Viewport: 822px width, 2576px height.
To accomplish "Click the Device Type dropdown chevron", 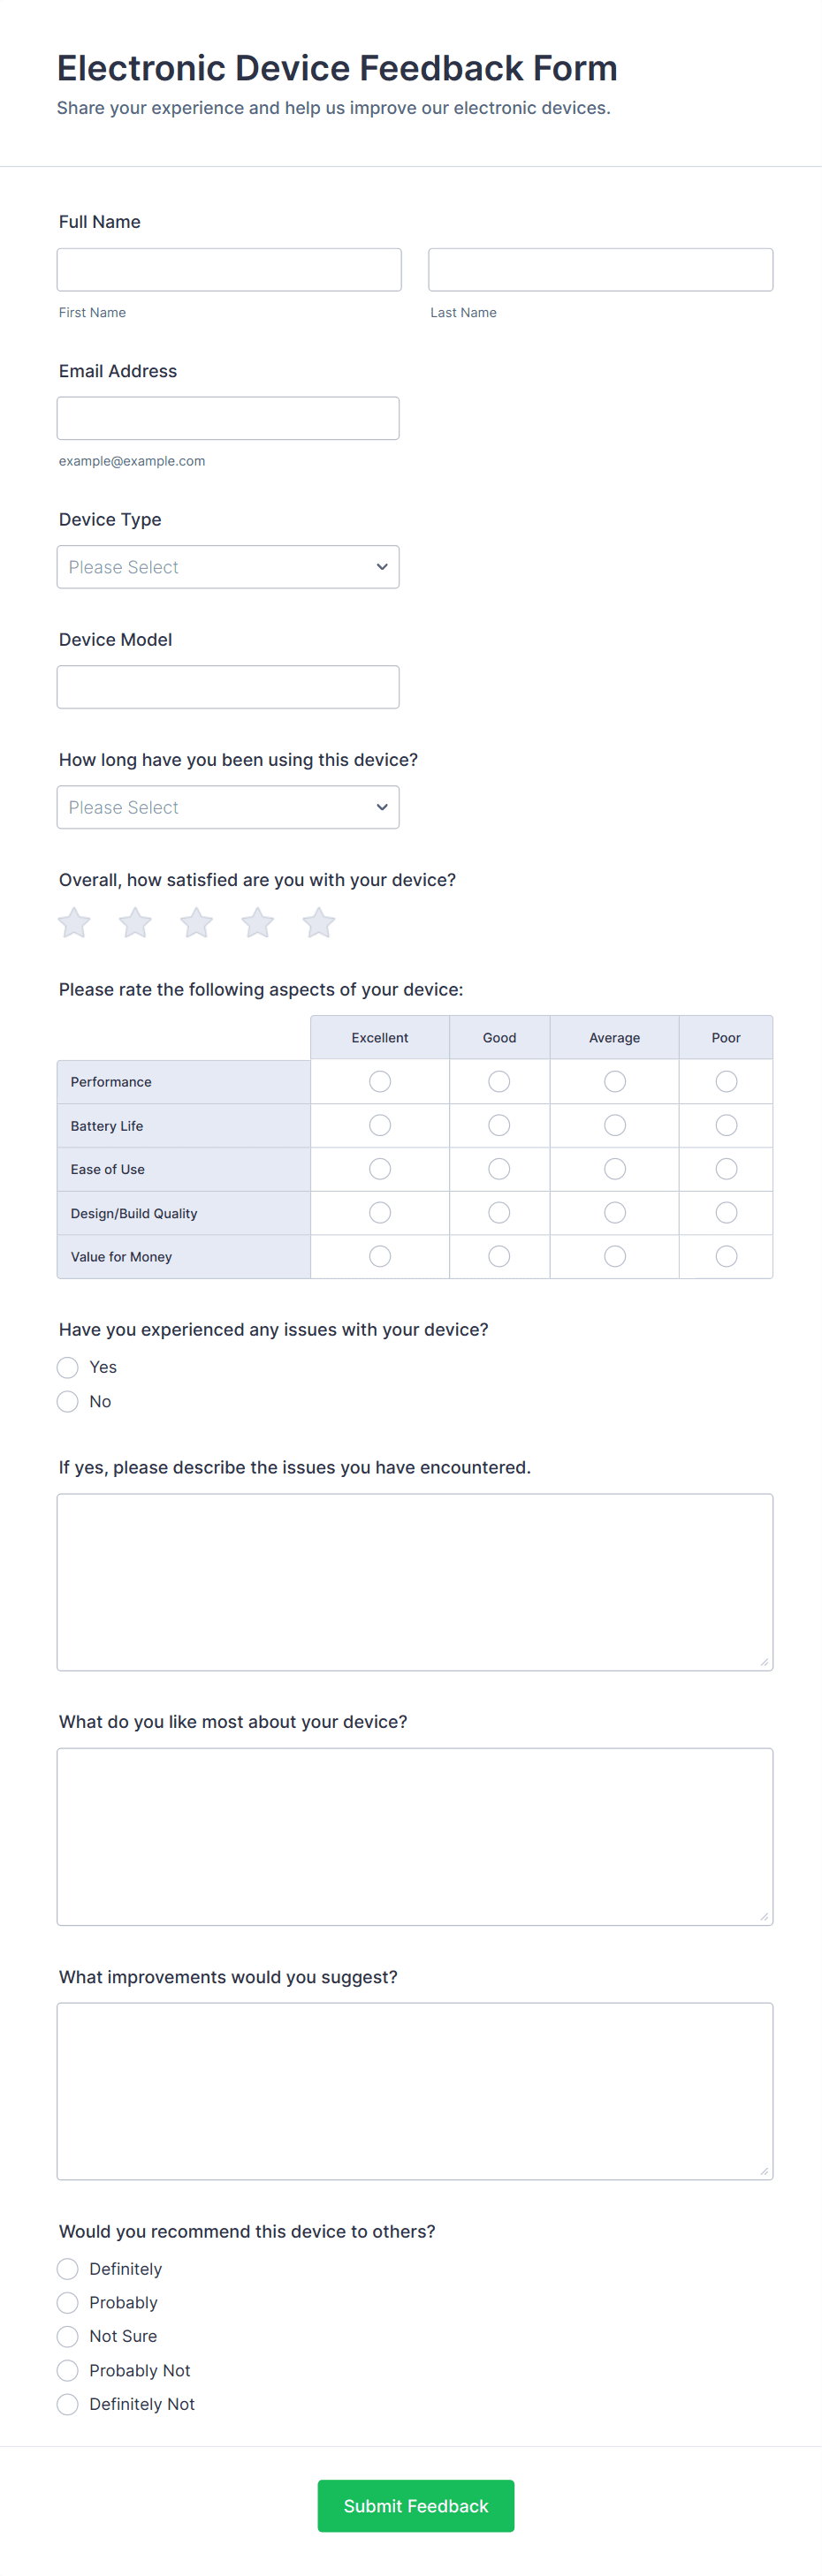I will [381, 567].
